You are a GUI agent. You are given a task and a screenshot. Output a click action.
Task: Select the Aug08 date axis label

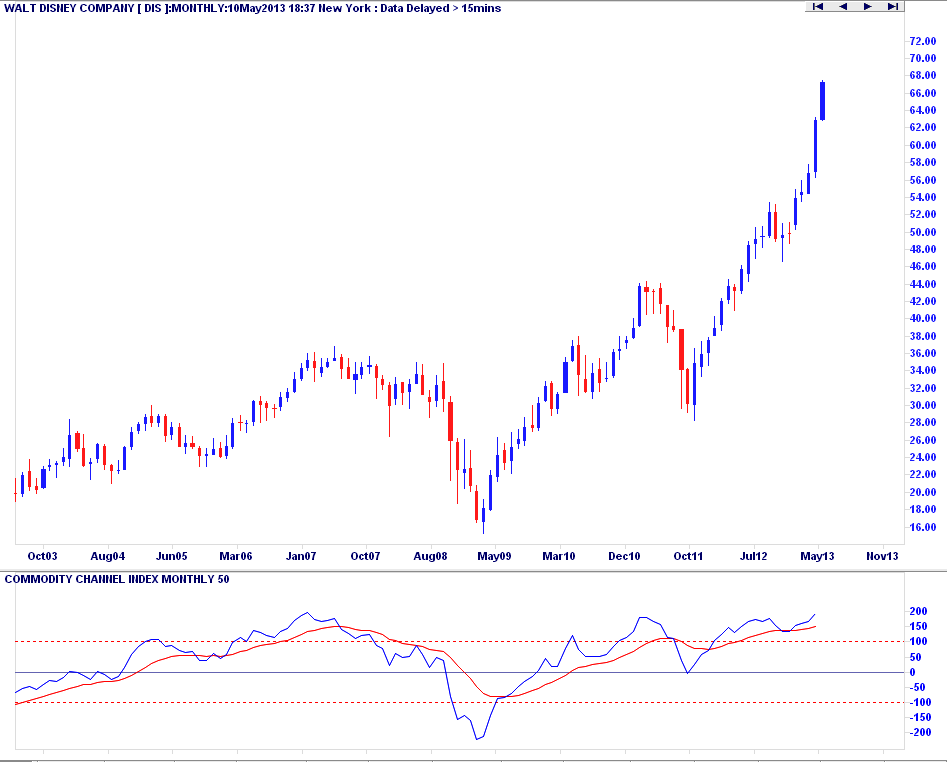click(431, 556)
